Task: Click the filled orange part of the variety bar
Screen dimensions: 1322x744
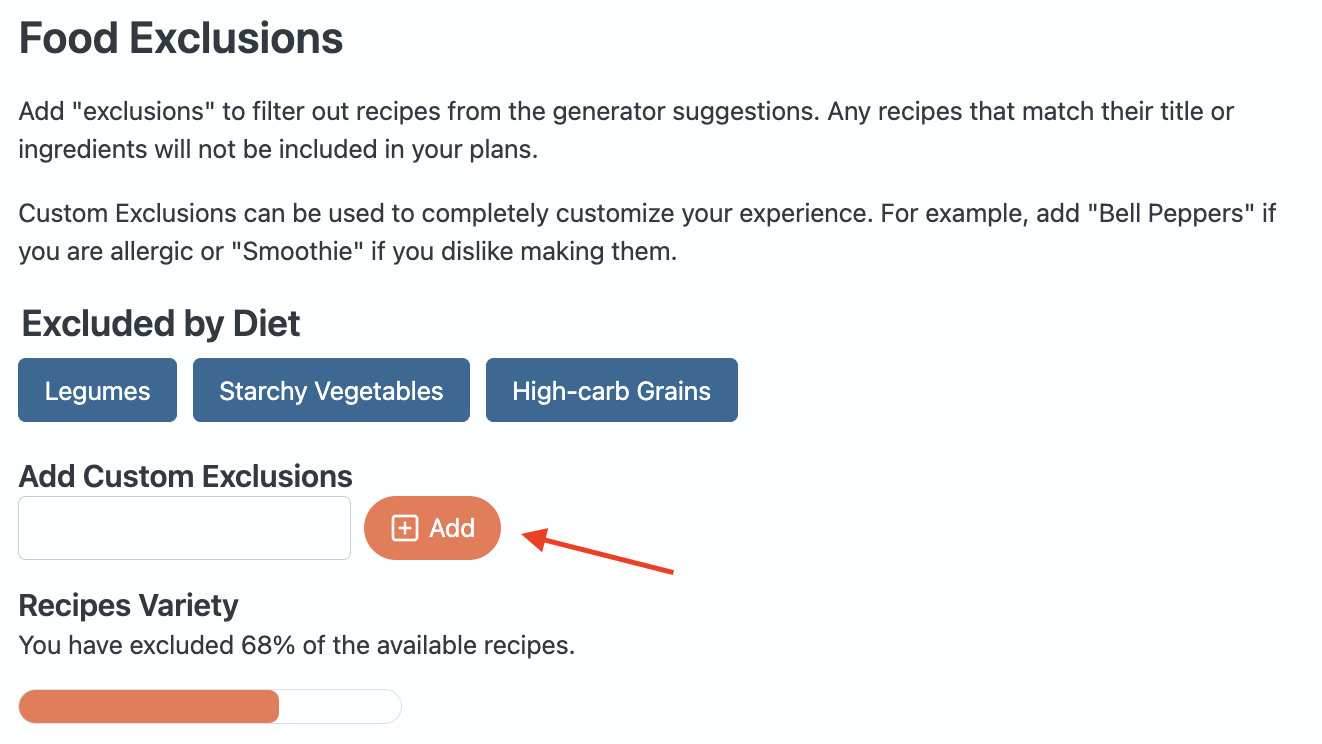Action: pos(148,706)
